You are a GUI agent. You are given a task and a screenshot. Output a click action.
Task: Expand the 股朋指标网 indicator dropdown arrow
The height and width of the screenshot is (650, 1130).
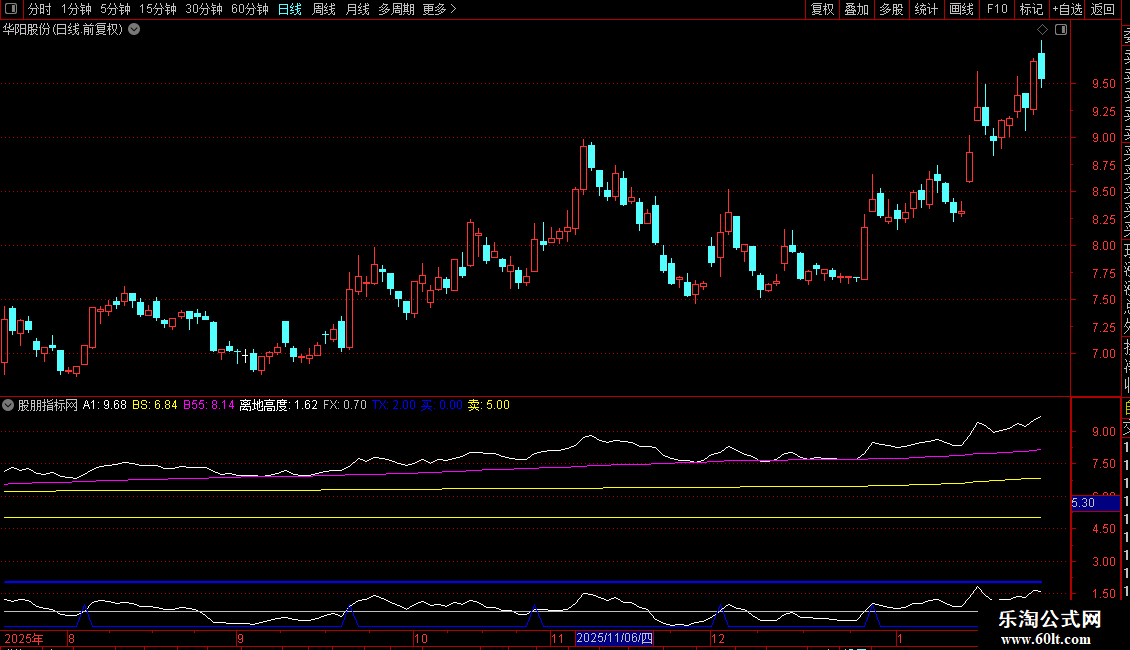[9, 405]
